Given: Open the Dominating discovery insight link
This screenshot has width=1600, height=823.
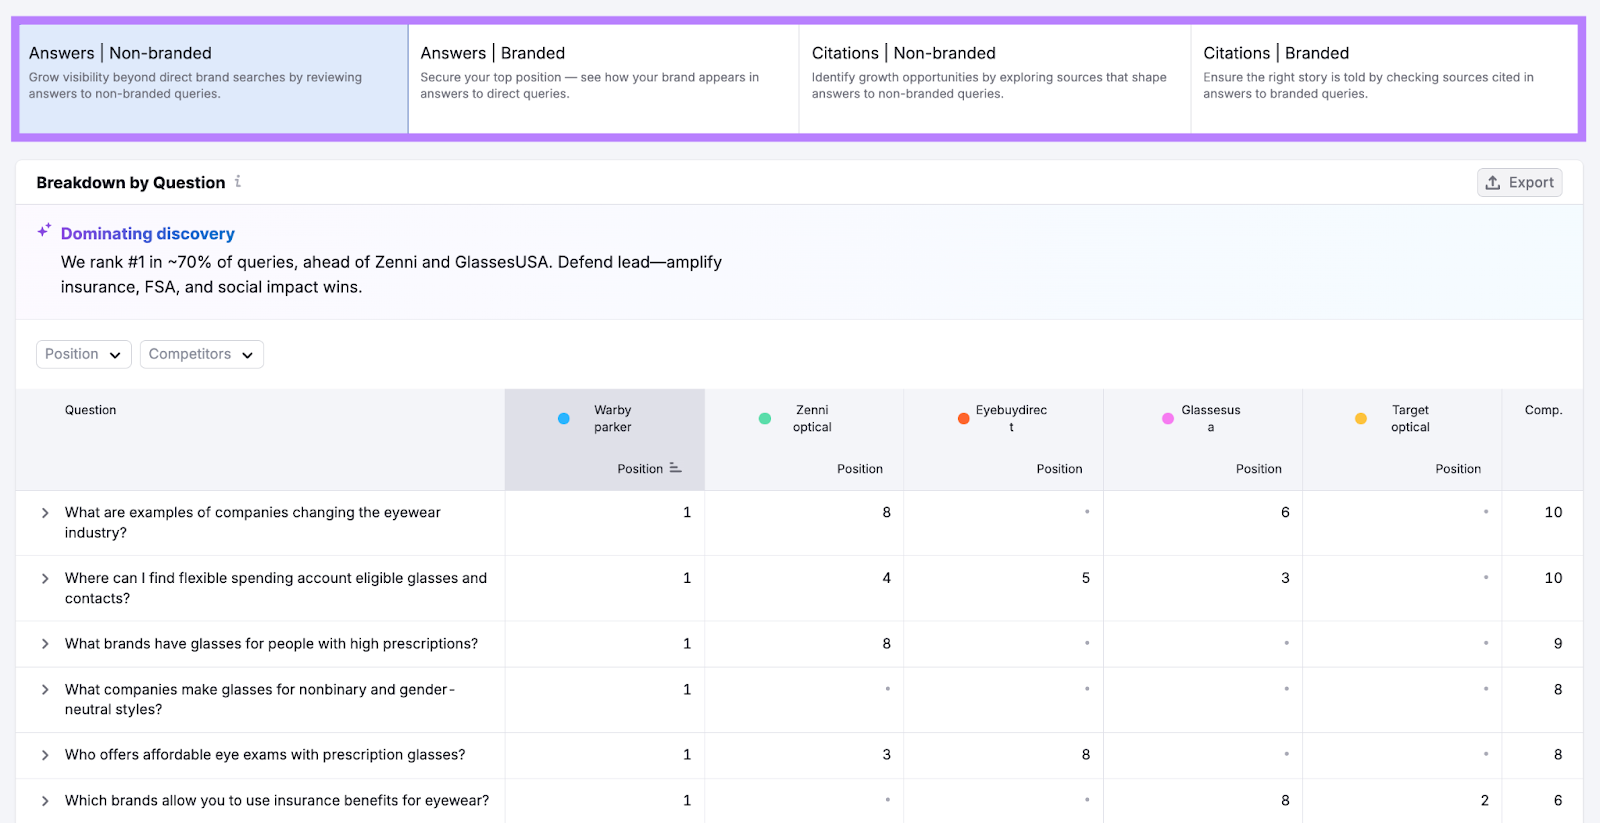Looking at the screenshot, I should pyautogui.click(x=148, y=233).
